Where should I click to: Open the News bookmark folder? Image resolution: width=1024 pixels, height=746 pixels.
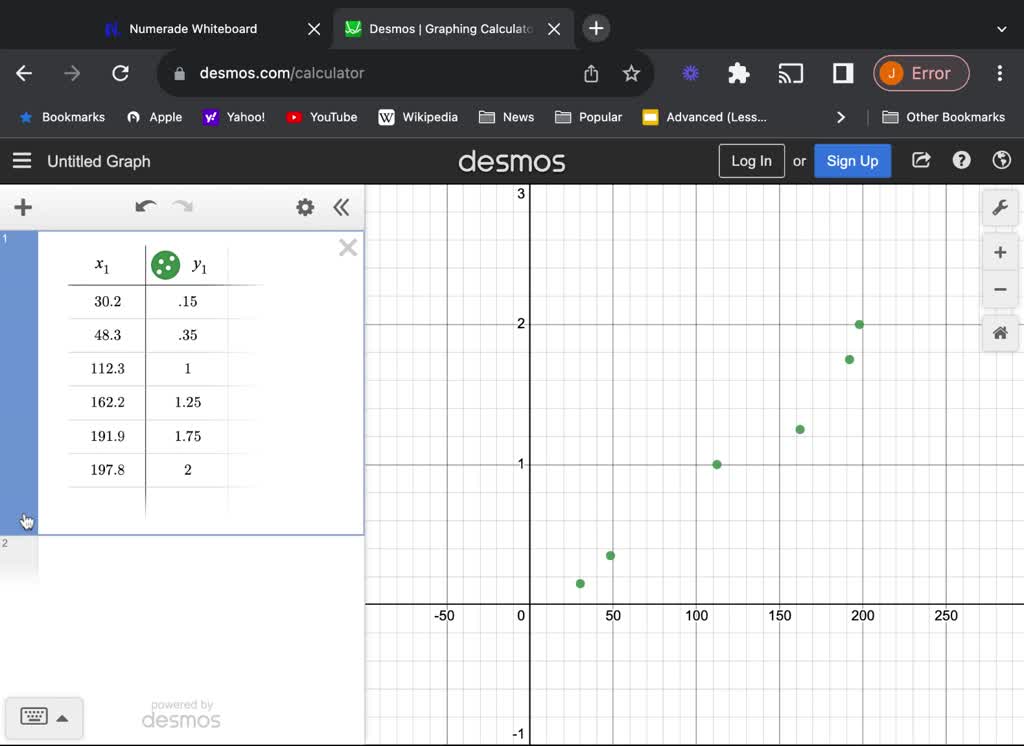click(507, 117)
